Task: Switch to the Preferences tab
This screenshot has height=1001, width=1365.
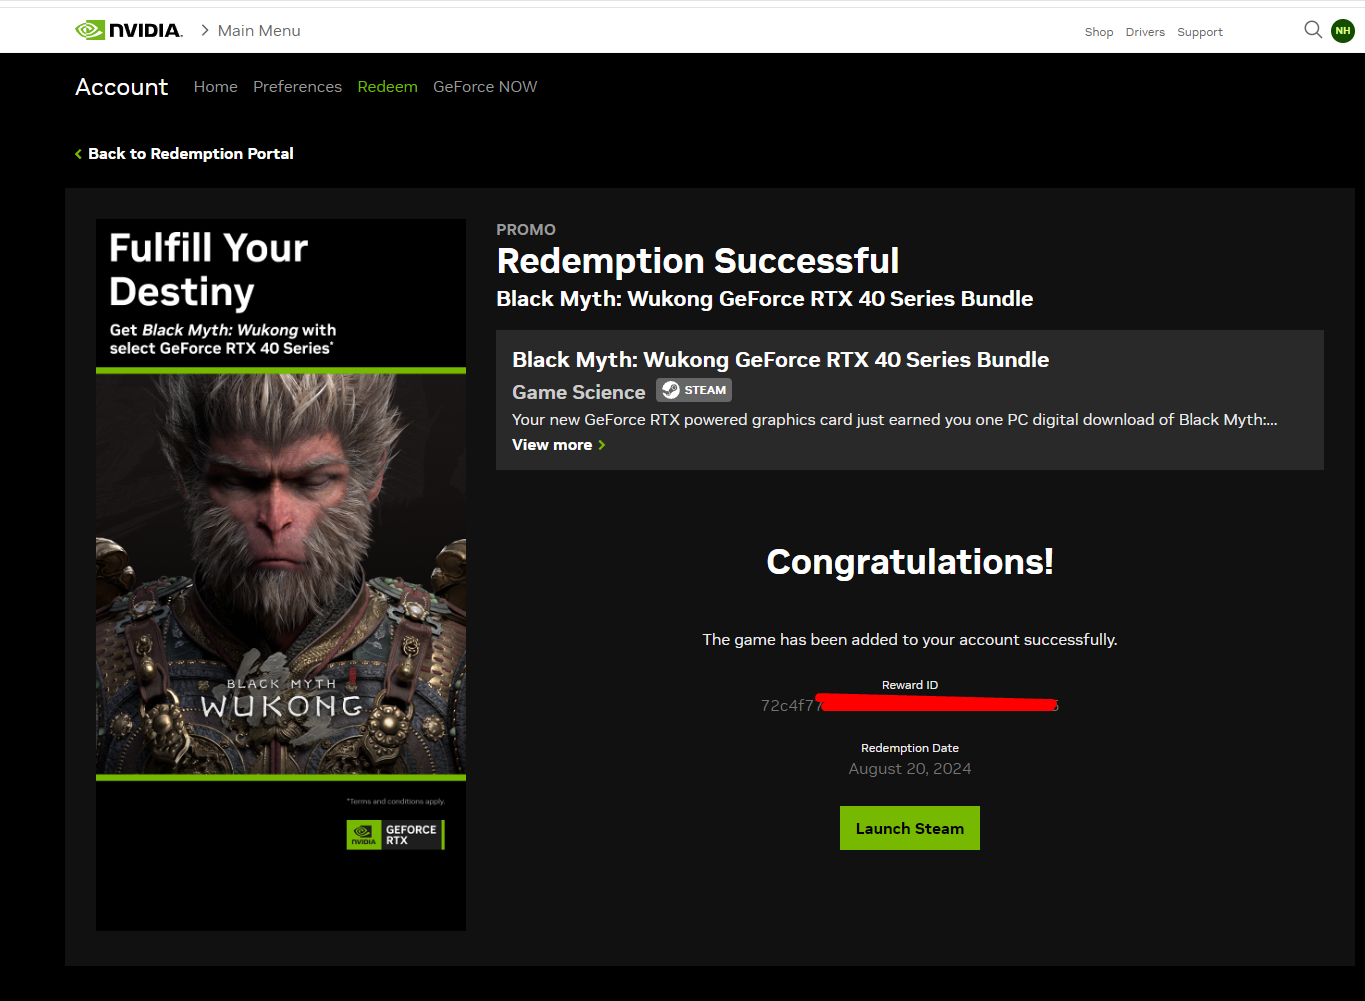Action: 297,87
